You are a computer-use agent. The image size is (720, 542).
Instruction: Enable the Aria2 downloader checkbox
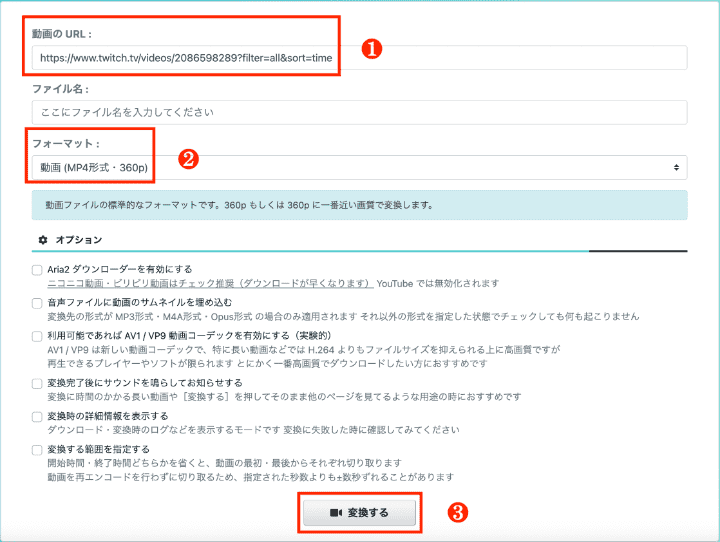pos(37,270)
